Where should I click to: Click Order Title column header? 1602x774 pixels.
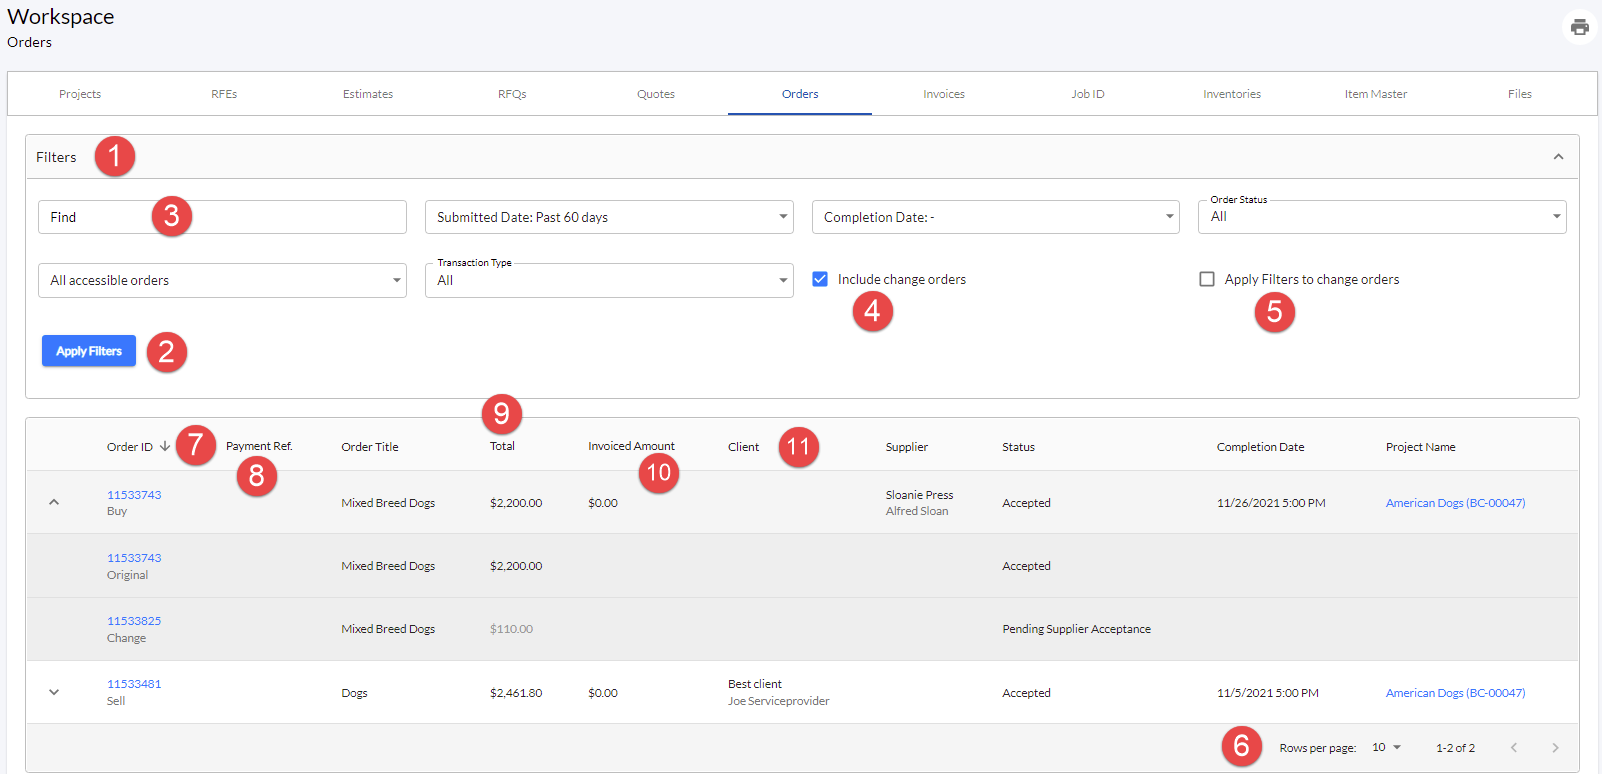click(370, 447)
